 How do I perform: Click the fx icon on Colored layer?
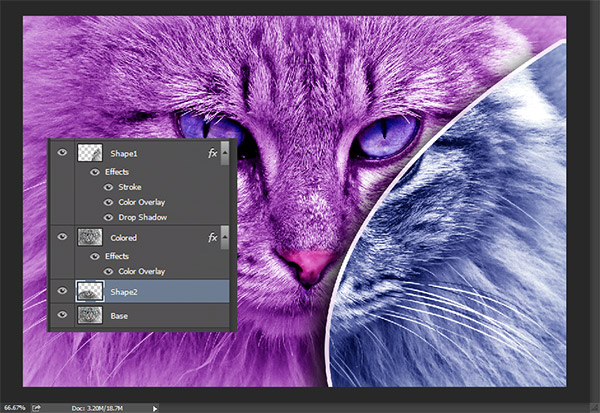point(212,238)
